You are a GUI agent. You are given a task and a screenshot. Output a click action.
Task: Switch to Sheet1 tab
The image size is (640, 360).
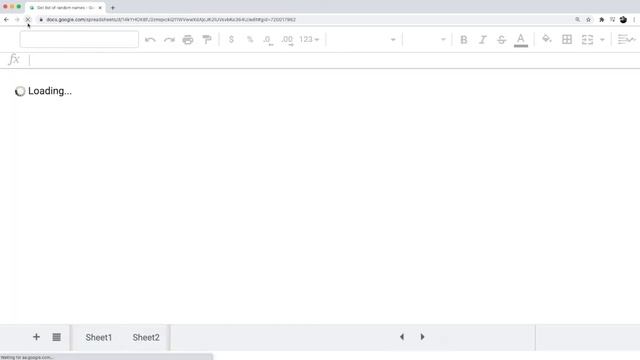point(99,338)
